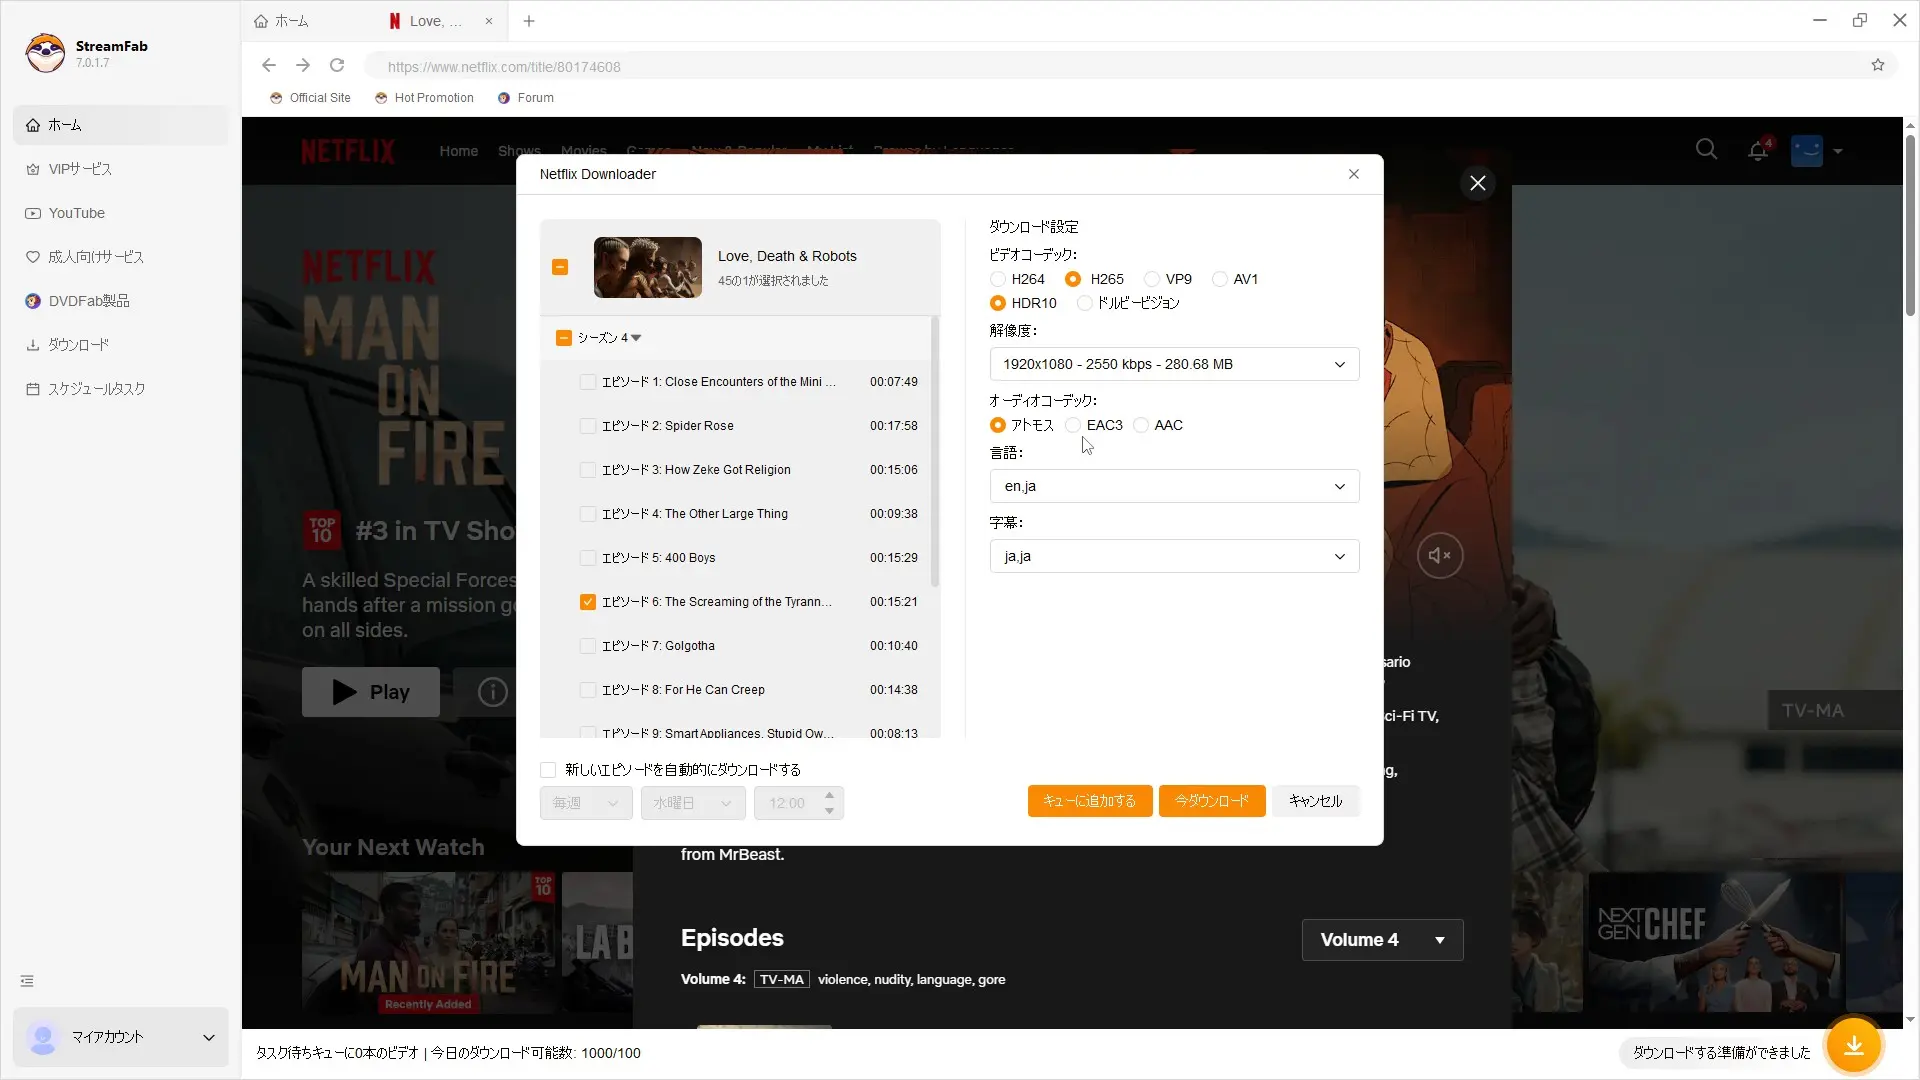The image size is (1920, 1080).
Task: Expand the マイアカウント account menu
Action: coord(121,1037)
